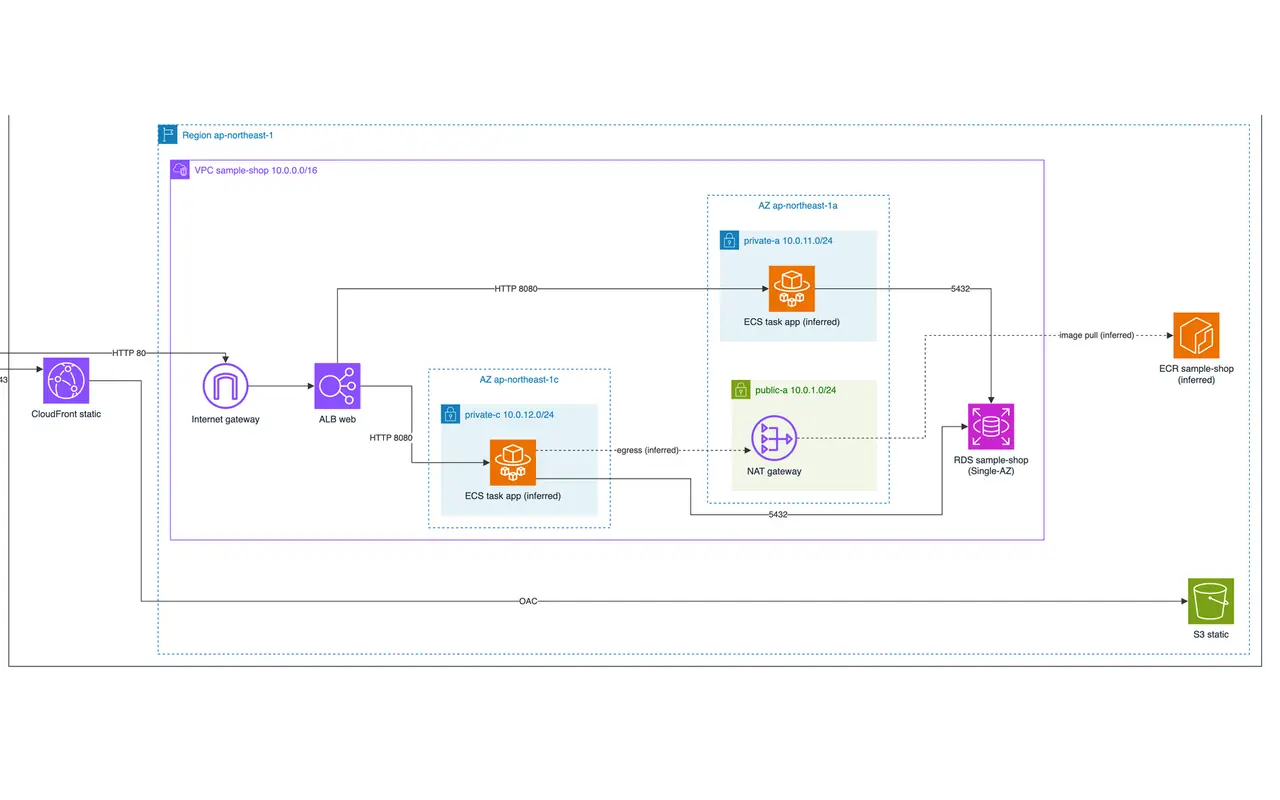Select the 'NAT gateway' caption
Image resolution: width=1280 pixels, height=800 pixels.
[774, 471]
